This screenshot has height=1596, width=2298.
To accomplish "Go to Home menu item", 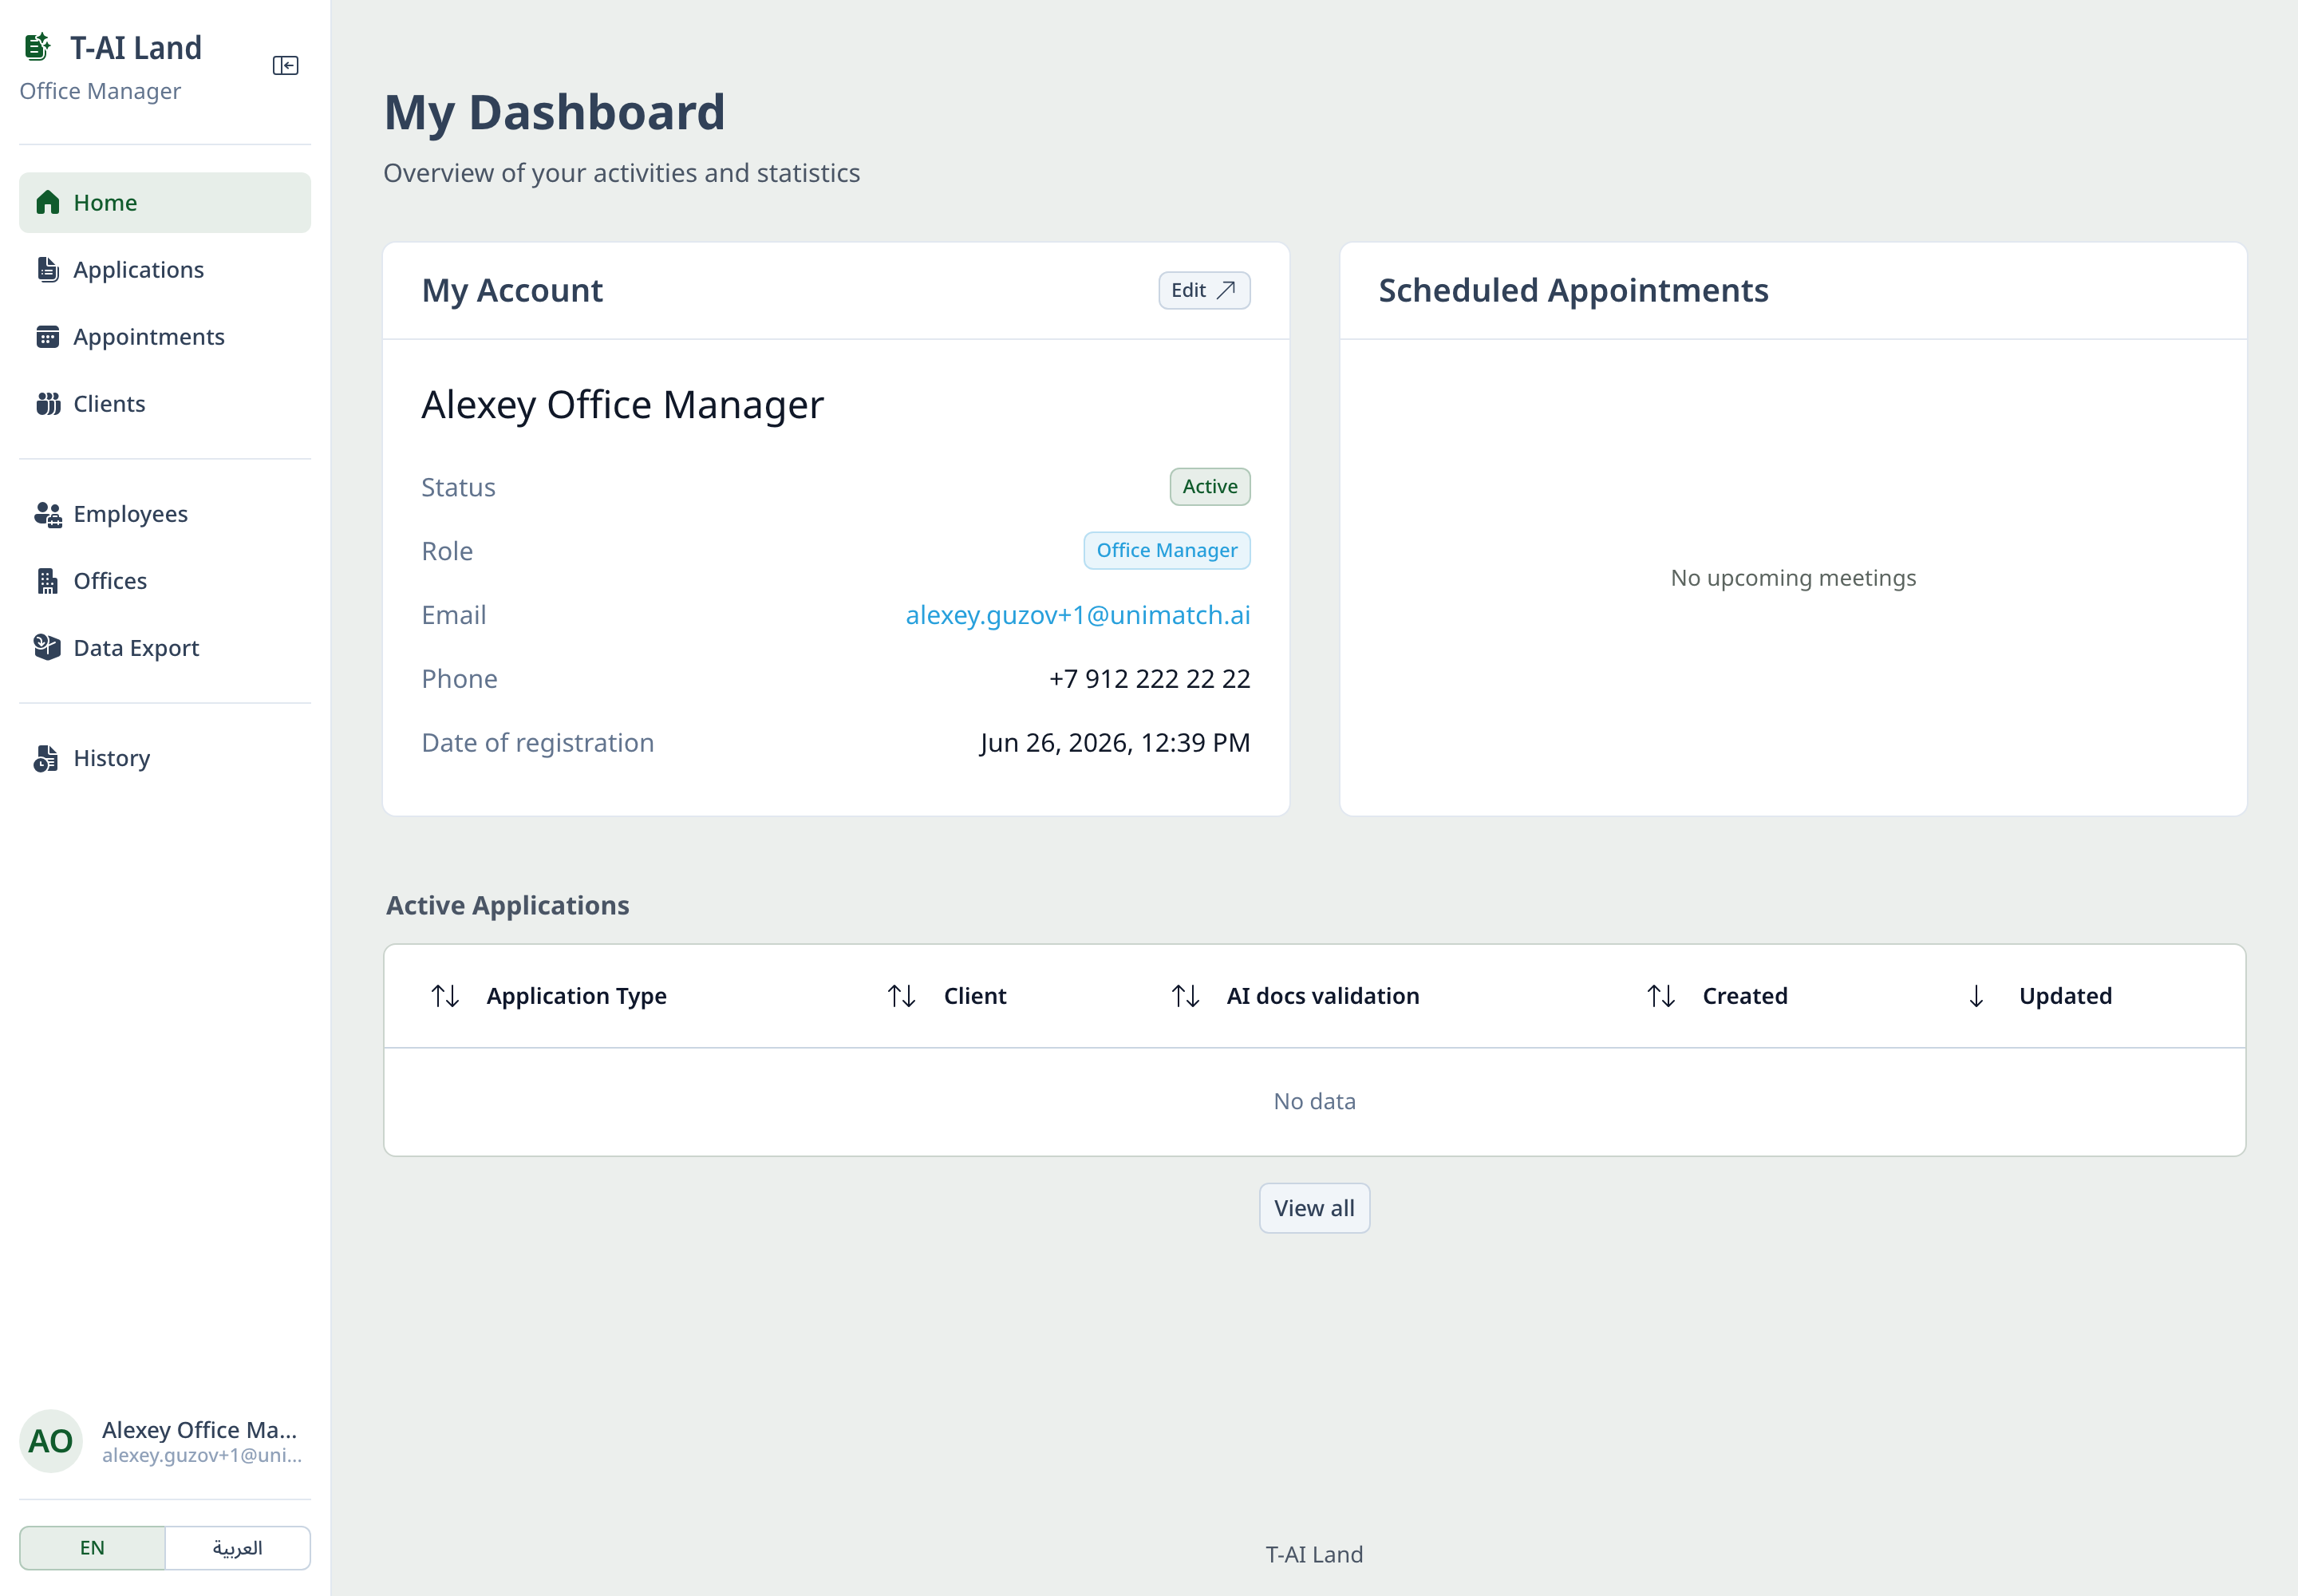I will 165,203.
